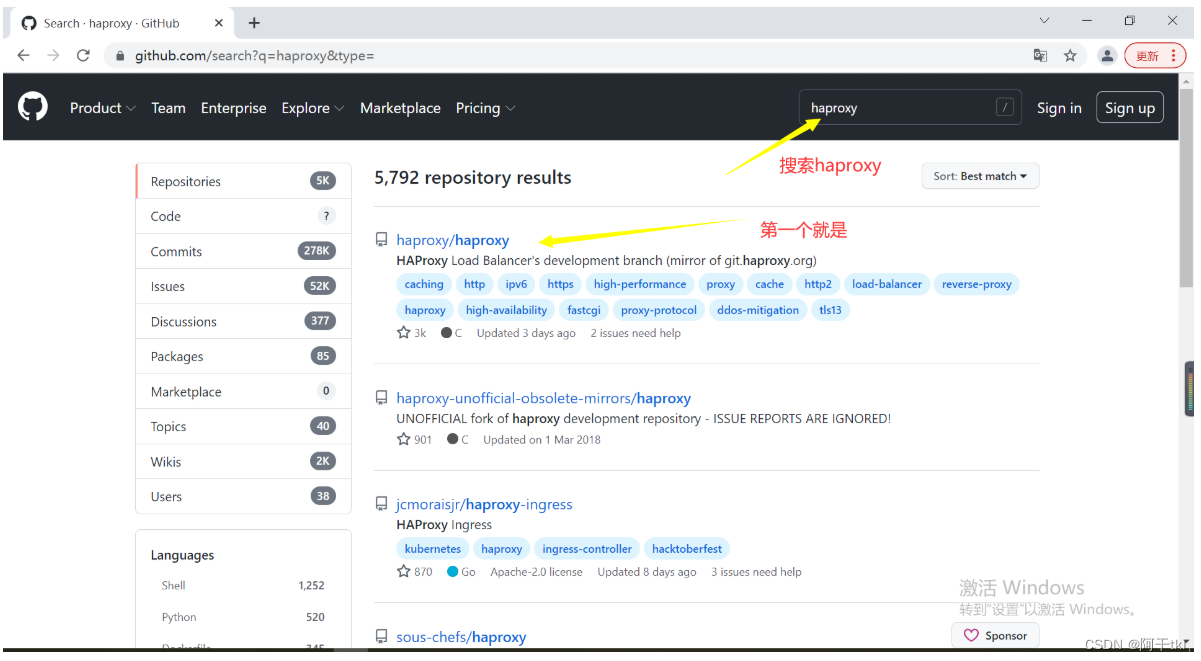Open sous-chefs/haproxy repository
1201x661 pixels.
(461, 637)
